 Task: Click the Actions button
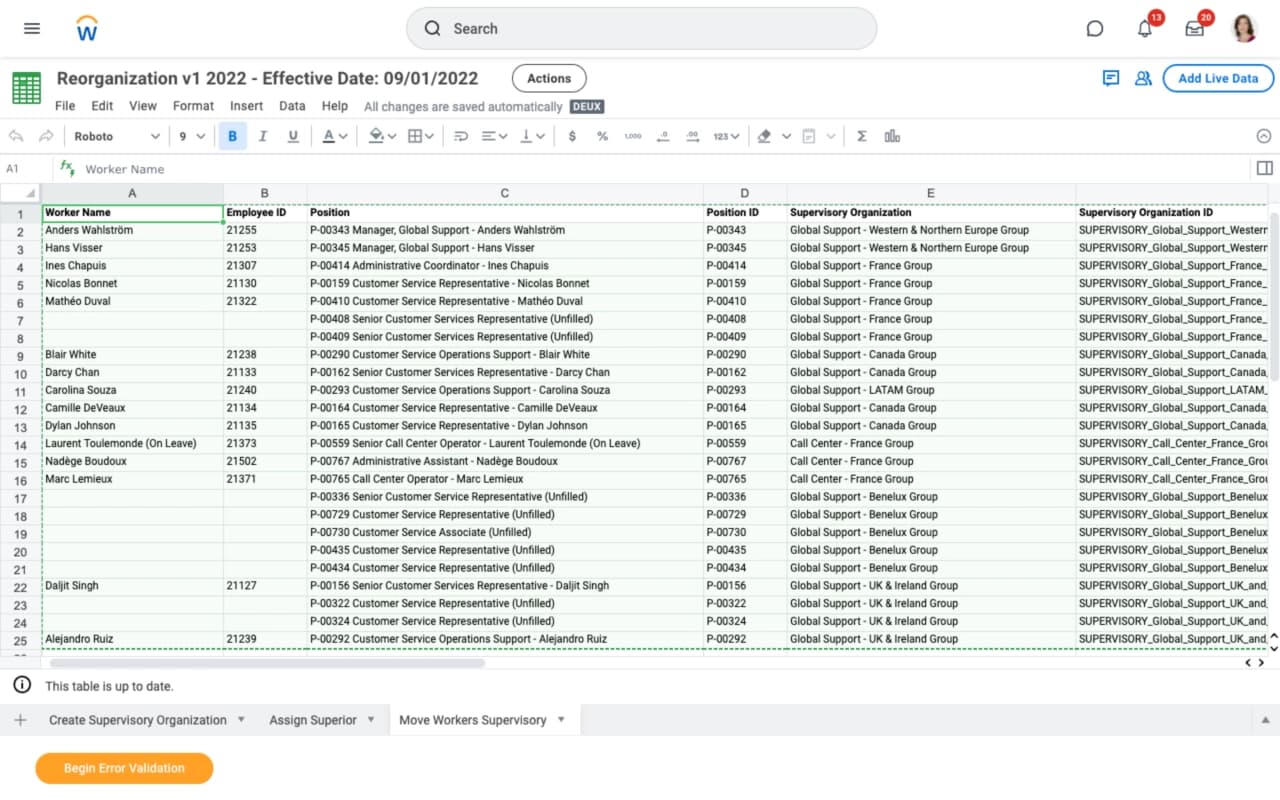point(549,78)
